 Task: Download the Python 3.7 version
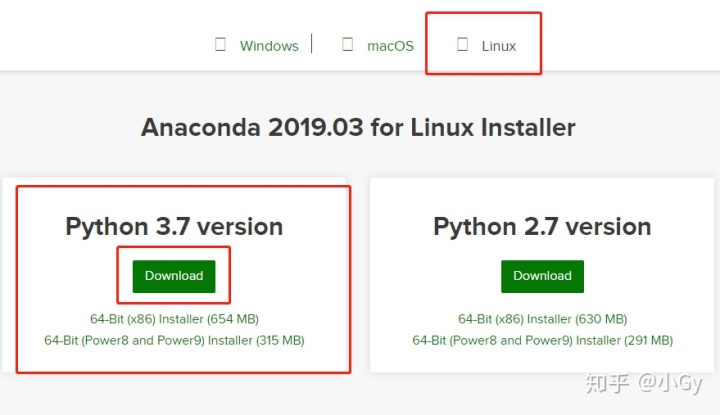174,276
